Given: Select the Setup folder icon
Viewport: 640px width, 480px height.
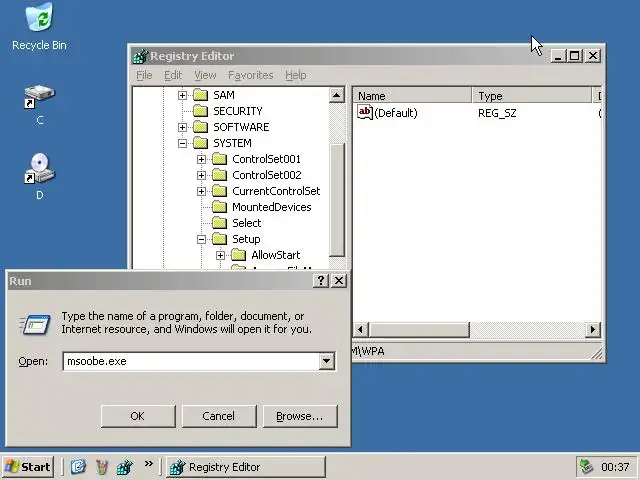Looking at the screenshot, I should pos(220,239).
